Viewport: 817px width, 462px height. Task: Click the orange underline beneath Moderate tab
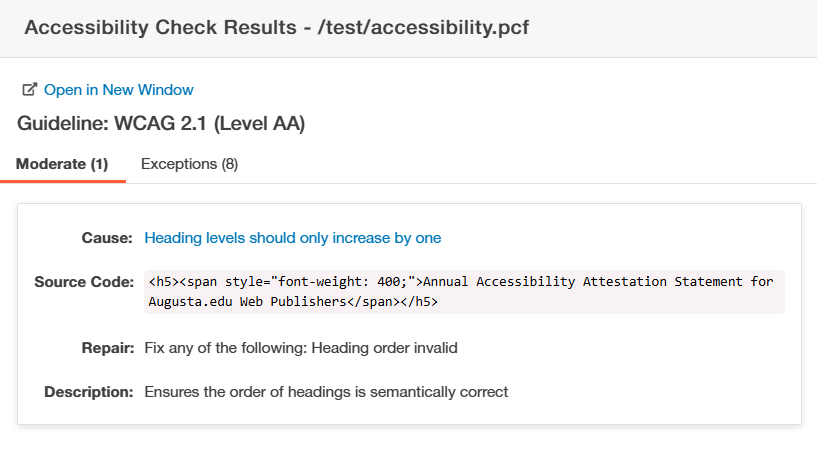(62, 181)
